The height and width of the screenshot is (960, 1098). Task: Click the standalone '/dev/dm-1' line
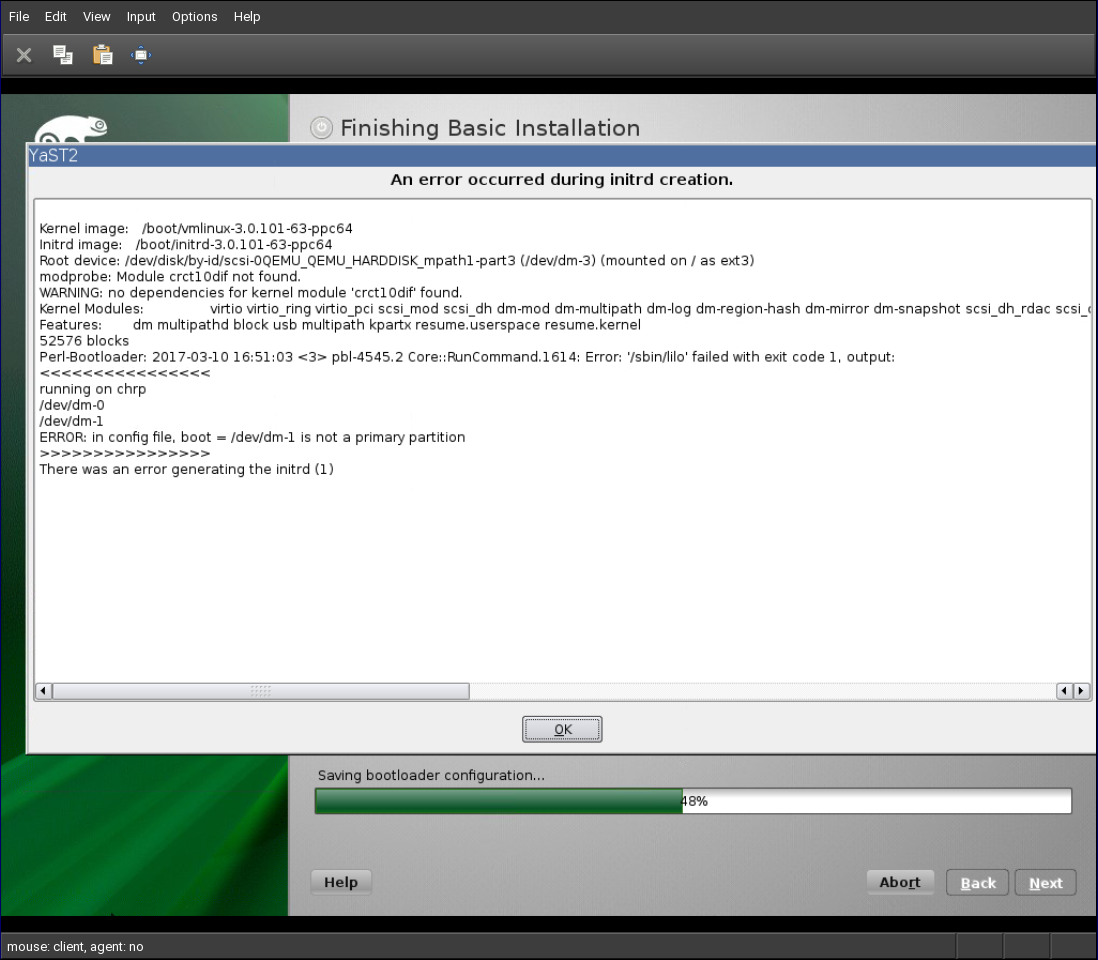[71, 422]
